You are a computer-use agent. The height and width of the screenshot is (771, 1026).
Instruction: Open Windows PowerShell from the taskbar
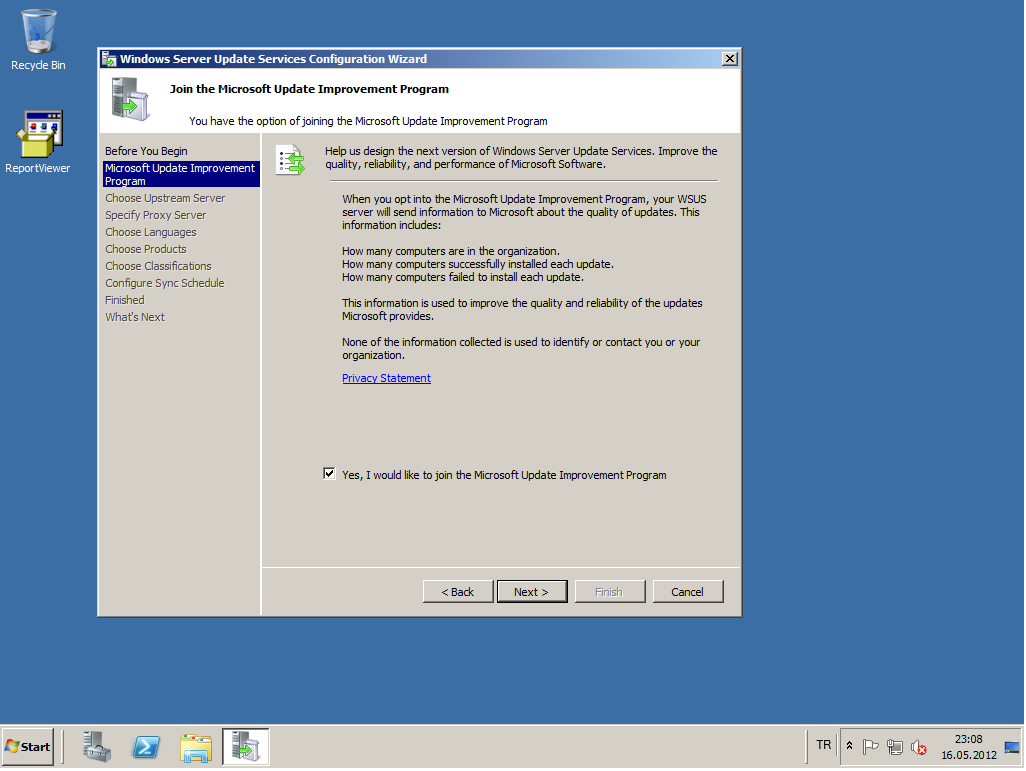(146, 746)
